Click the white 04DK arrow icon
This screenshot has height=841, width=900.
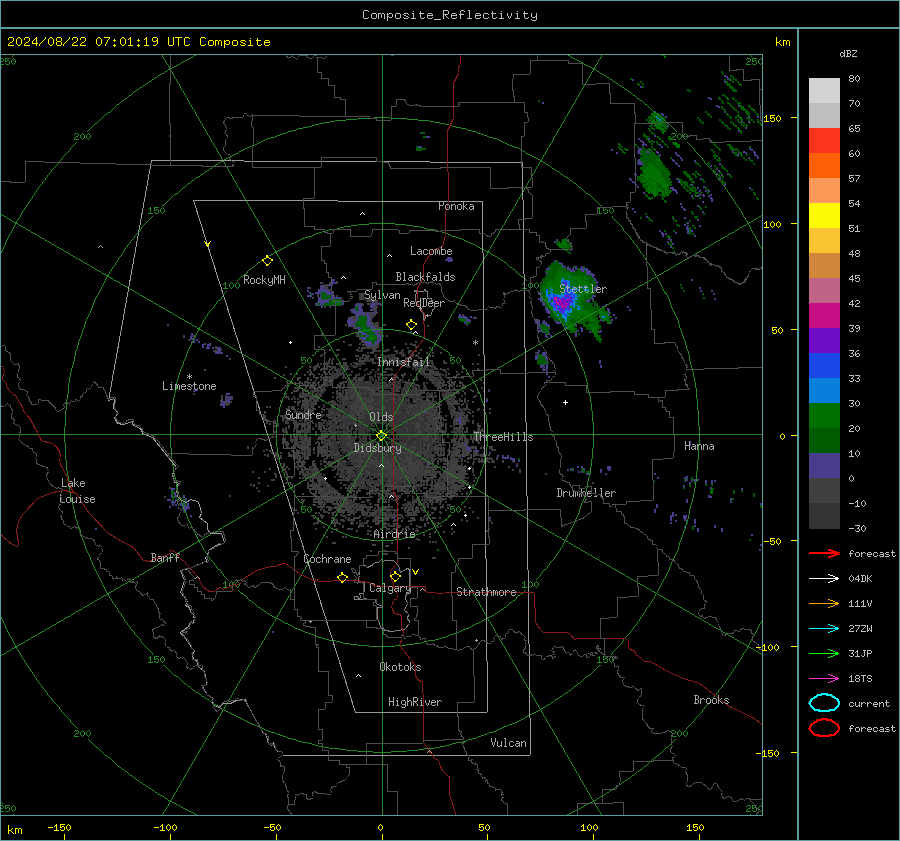point(824,578)
